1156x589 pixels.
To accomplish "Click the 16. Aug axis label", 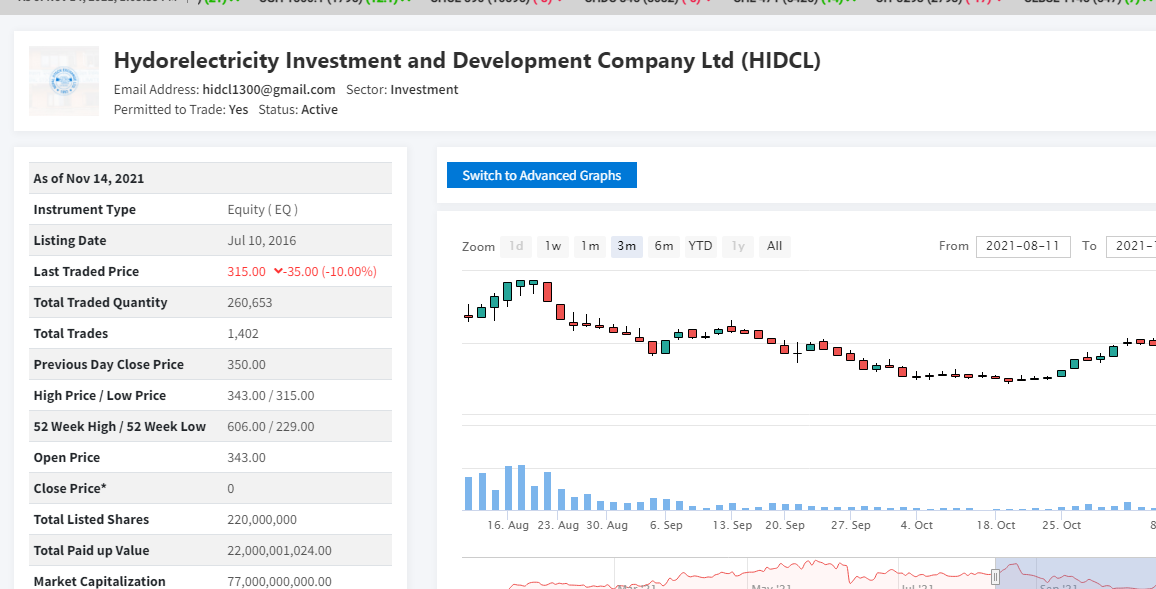I will coord(508,525).
